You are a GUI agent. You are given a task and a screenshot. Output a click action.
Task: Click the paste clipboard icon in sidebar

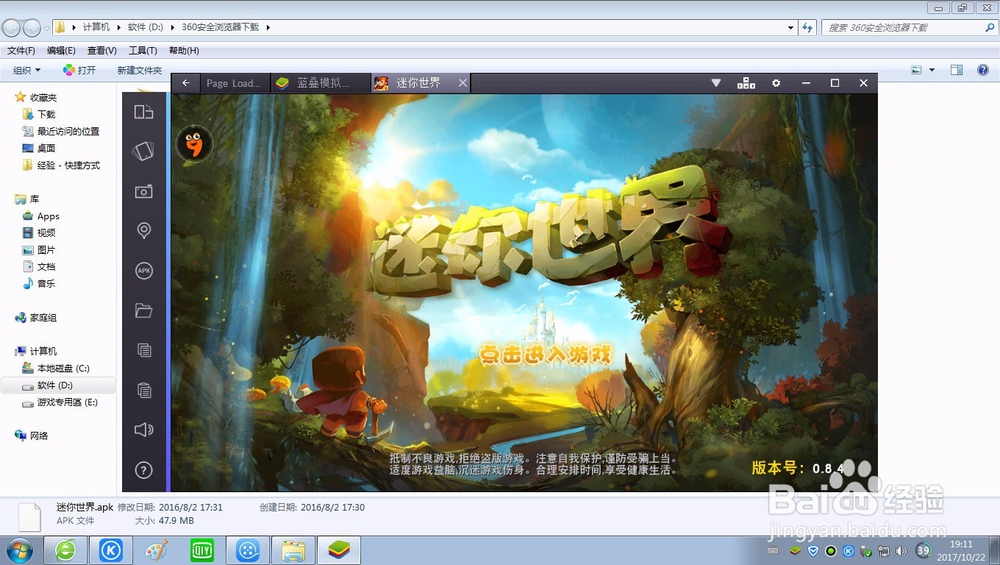(x=144, y=390)
